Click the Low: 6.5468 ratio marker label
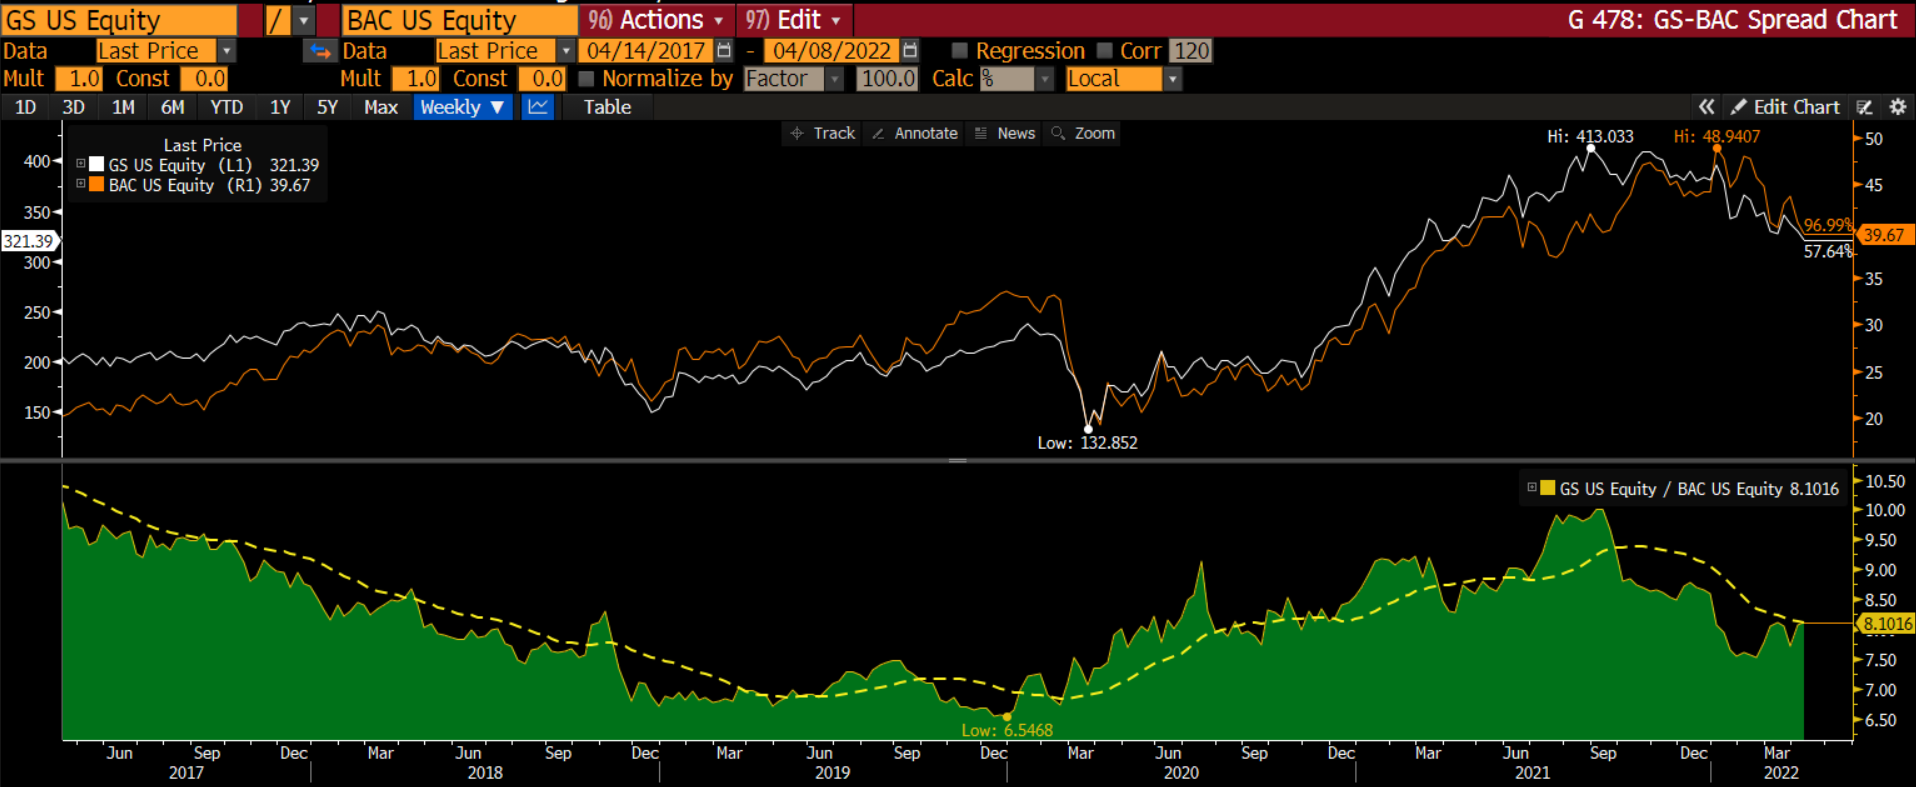The width and height of the screenshot is (1916, 787). pos(1007,731)
